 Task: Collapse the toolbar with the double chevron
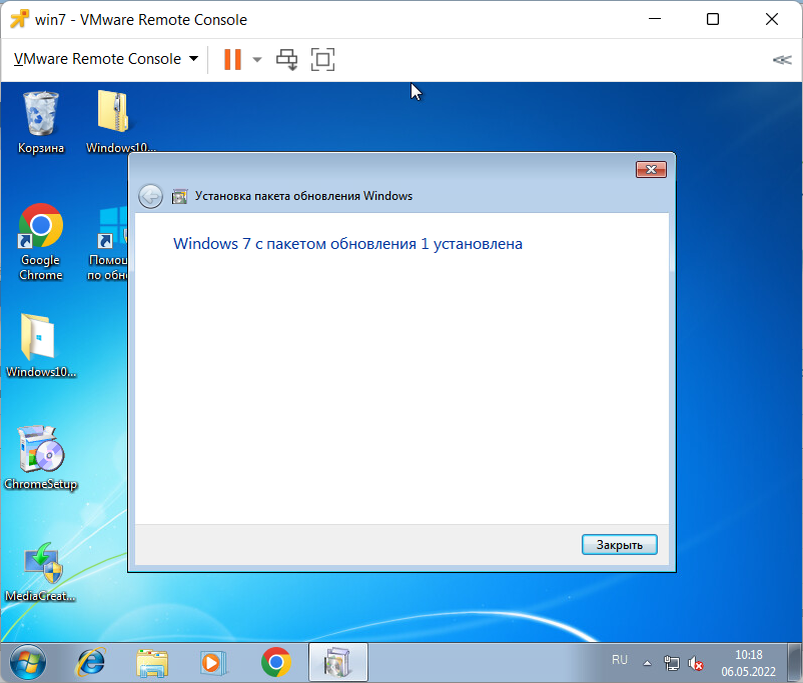782,60
